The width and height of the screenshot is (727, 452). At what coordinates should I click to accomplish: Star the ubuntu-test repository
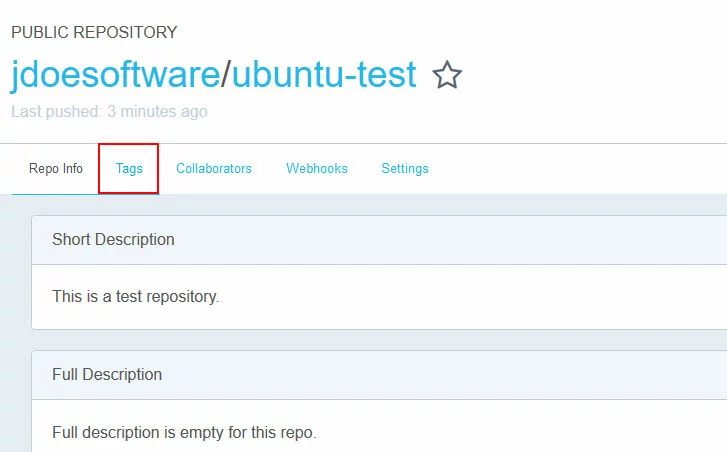click(447, 75)
